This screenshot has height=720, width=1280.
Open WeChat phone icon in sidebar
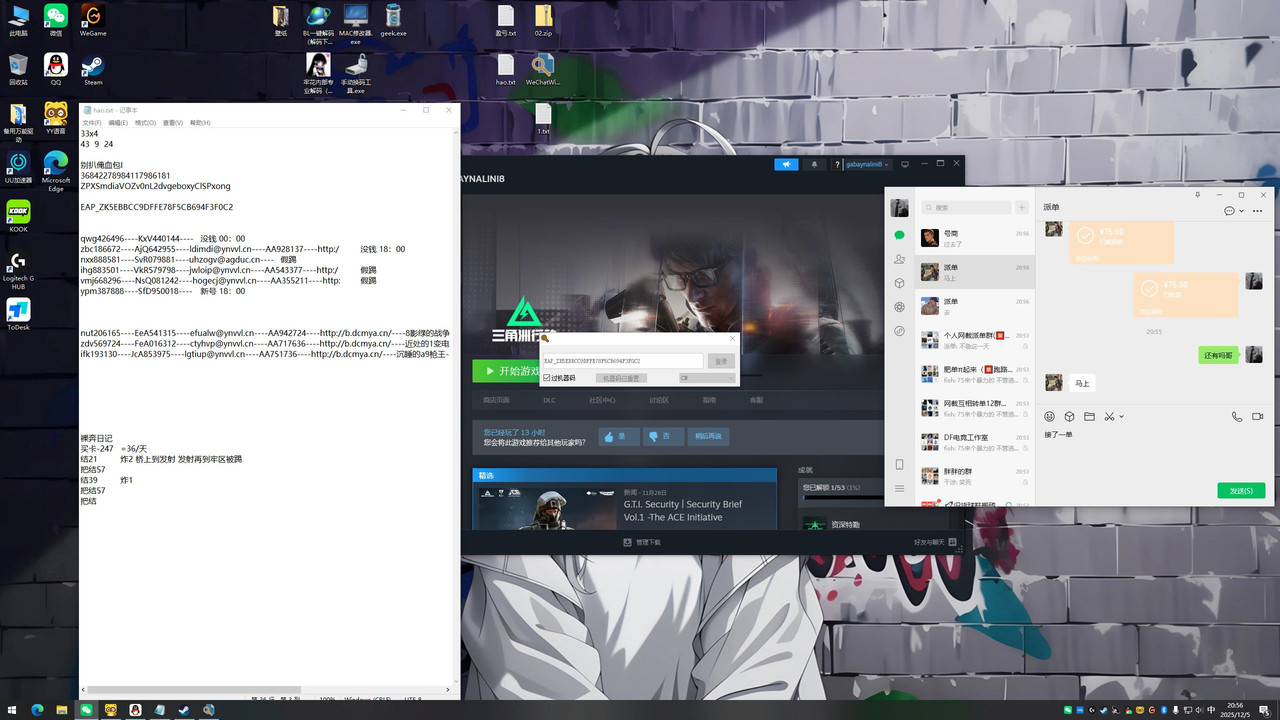(899, 465)
